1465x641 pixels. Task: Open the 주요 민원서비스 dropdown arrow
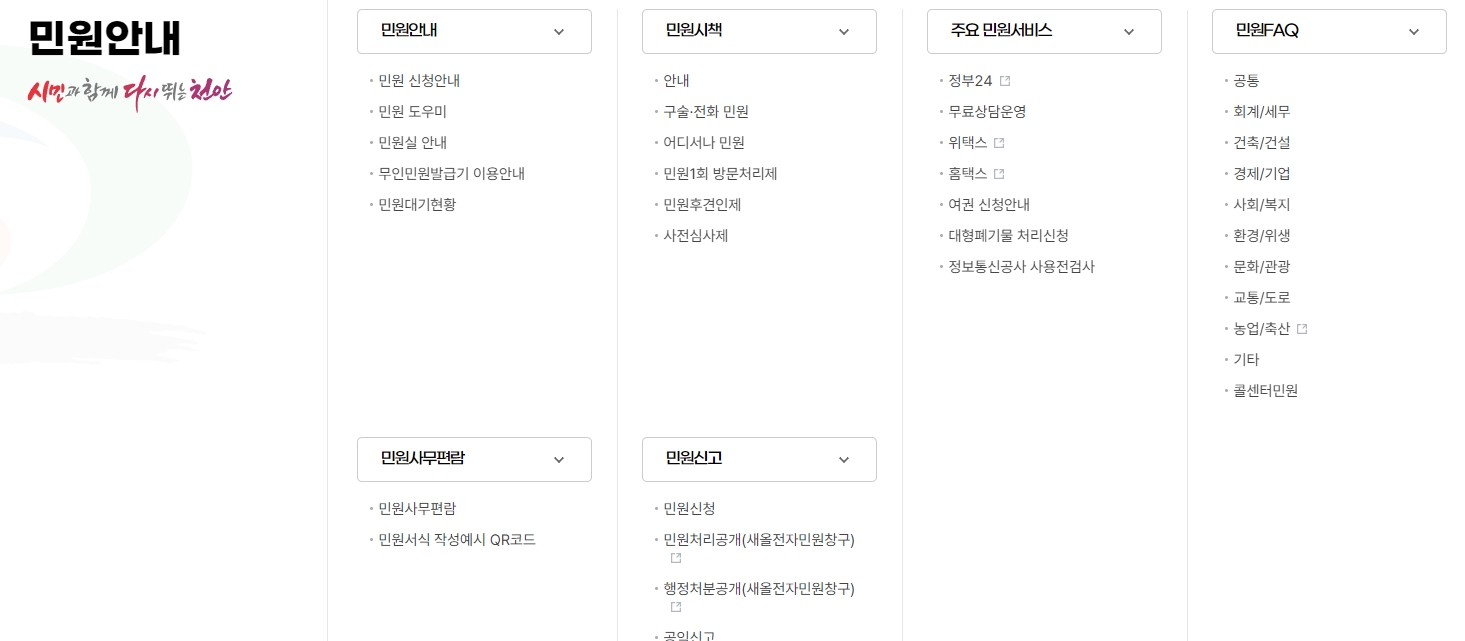(1128, 31)
